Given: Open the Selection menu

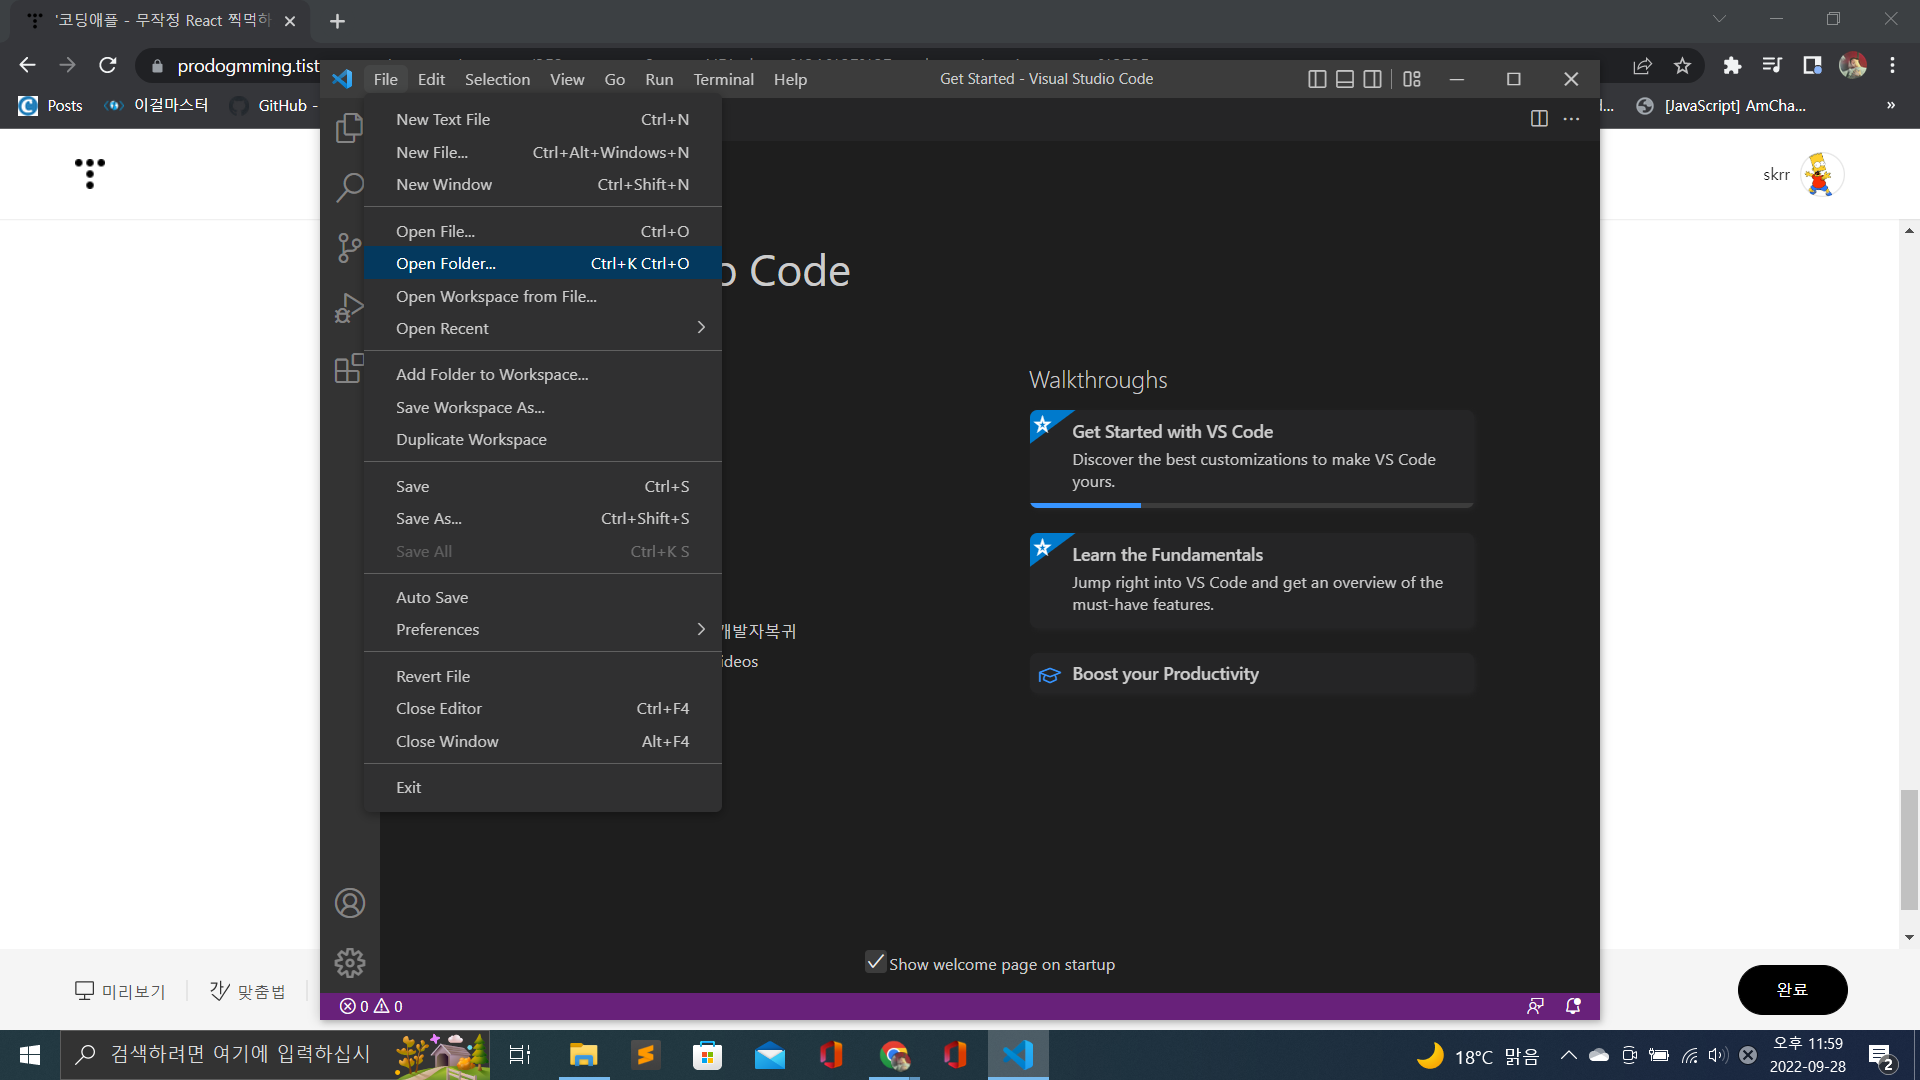Looking at the screenshot, I should [497, 79].
